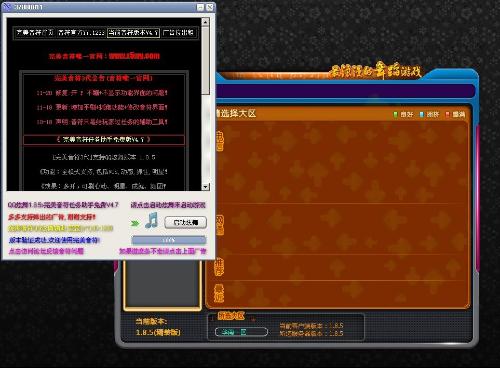
Task: Select the 最近 side tab
Action: (x=219, y=293)
